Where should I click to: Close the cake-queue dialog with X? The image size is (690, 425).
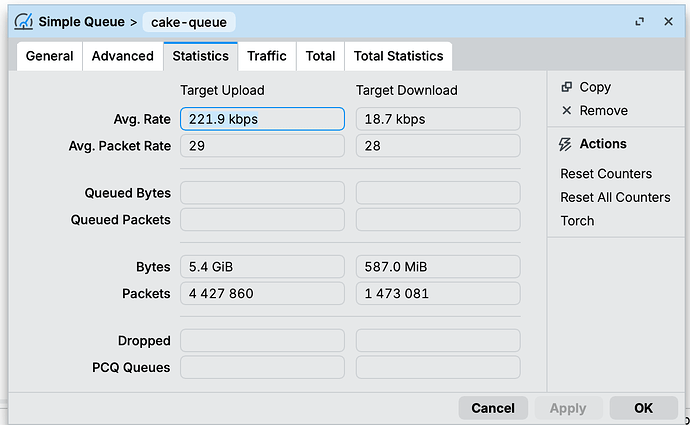click(x=668, y=22)
